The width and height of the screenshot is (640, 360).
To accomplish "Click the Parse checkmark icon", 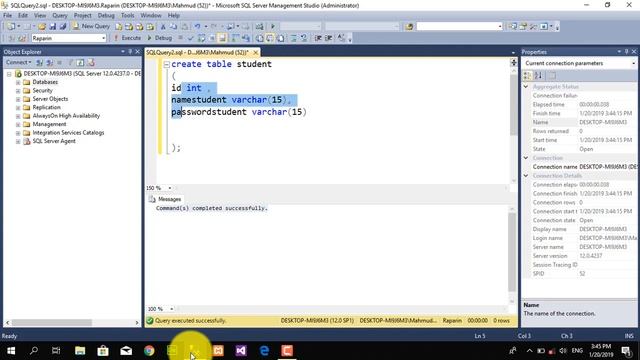I will point(190,38).
